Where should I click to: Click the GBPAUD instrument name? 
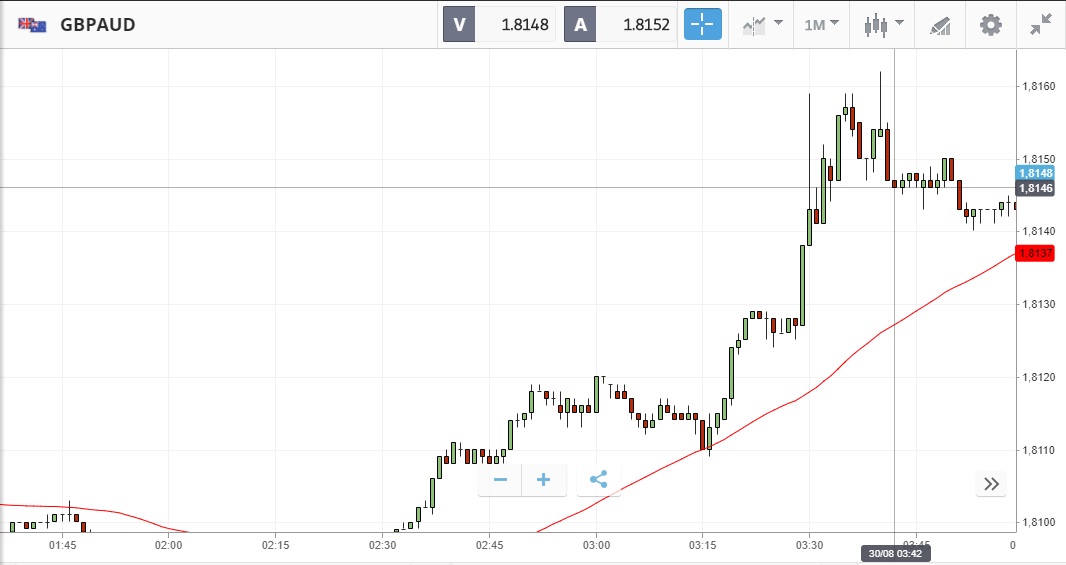[97, 25]
